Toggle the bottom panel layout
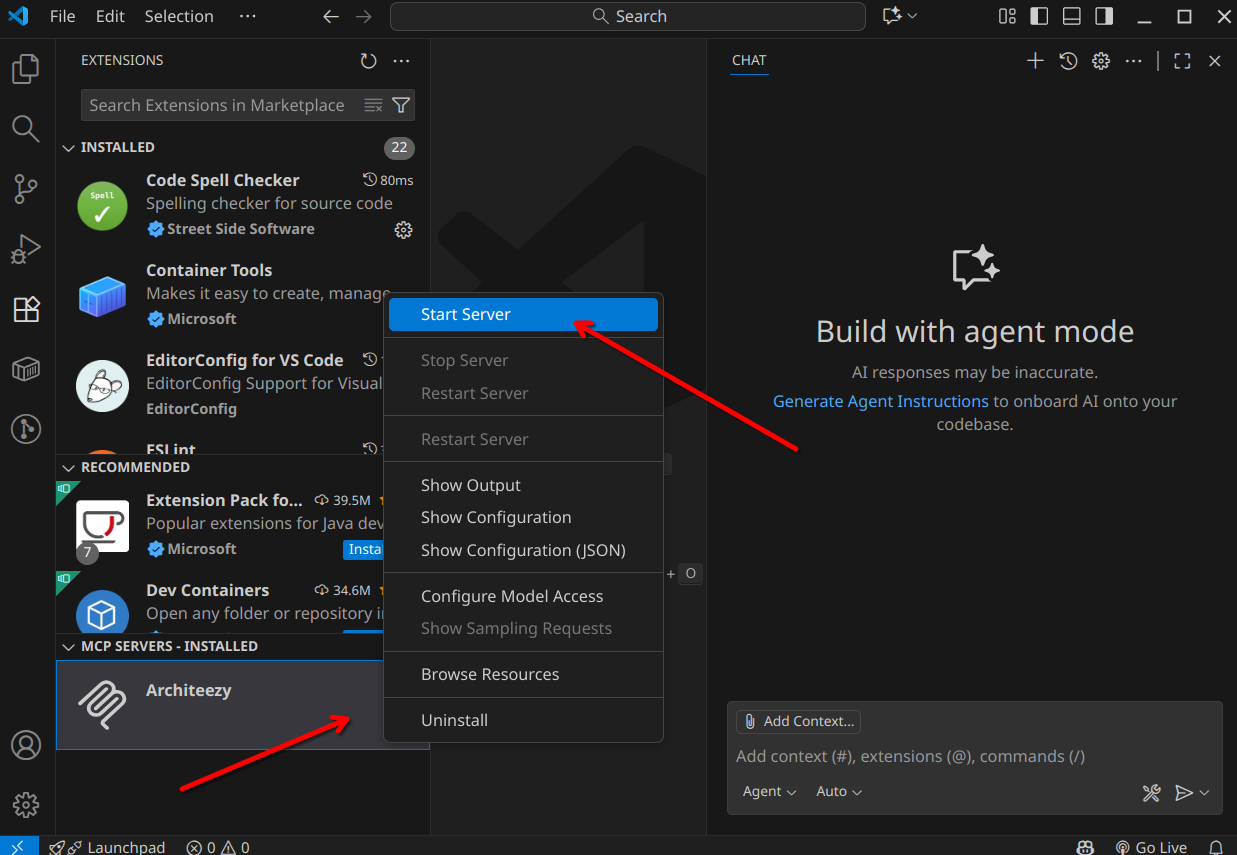The height and width of the screenshot is (855, 1237). point(1071,16)
